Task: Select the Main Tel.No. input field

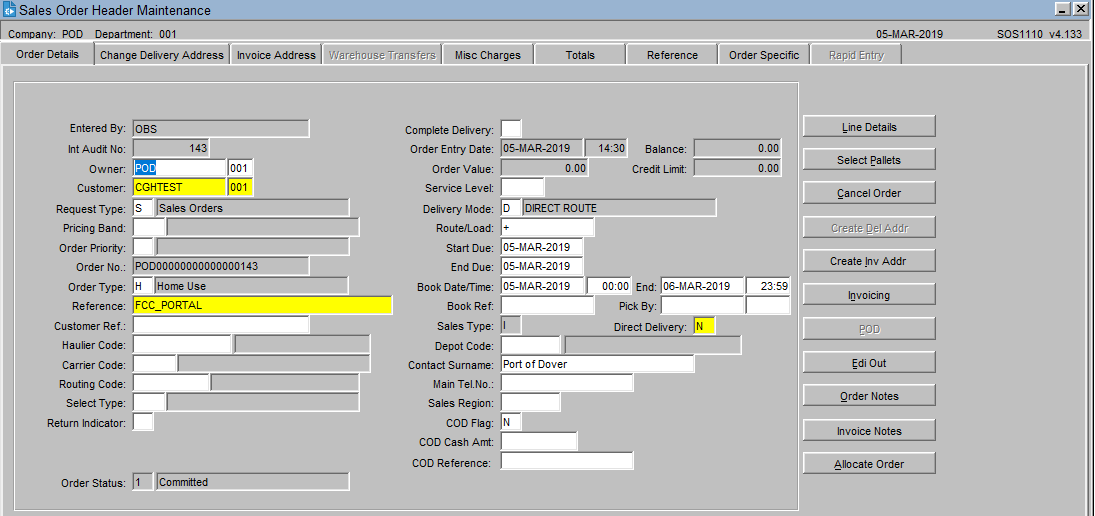Action: (x=566, y=383)
